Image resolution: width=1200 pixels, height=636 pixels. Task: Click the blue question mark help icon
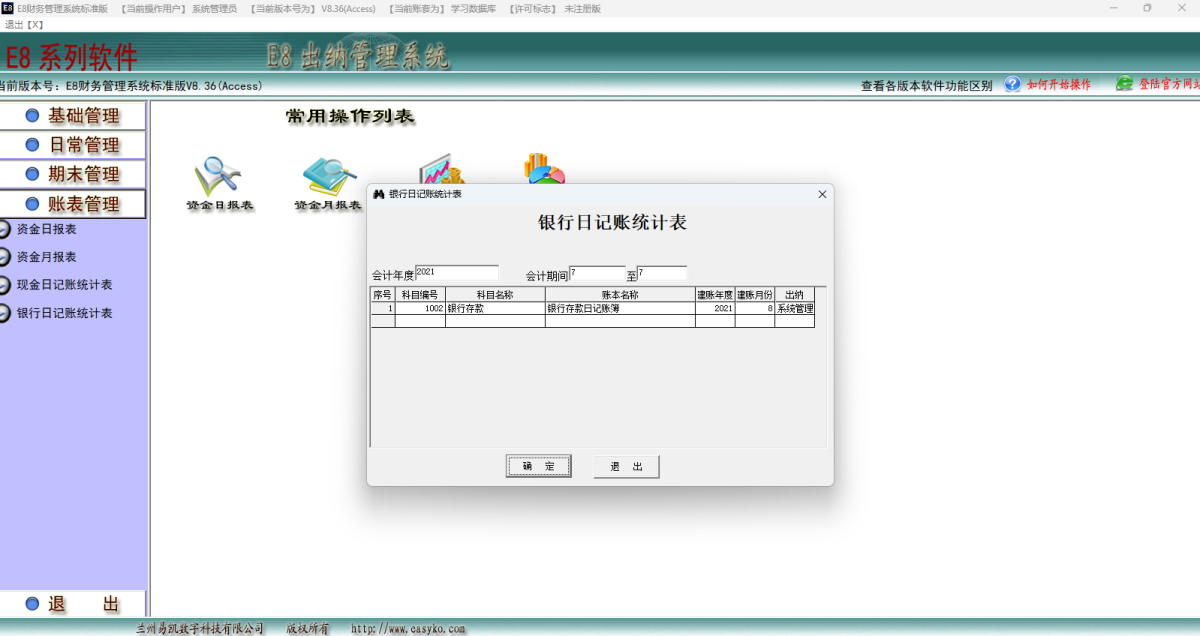[1009, 84]
